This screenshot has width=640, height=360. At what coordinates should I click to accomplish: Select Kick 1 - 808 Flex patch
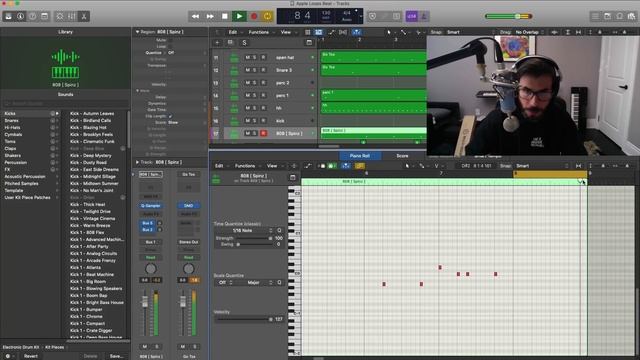tap(87, 232)
